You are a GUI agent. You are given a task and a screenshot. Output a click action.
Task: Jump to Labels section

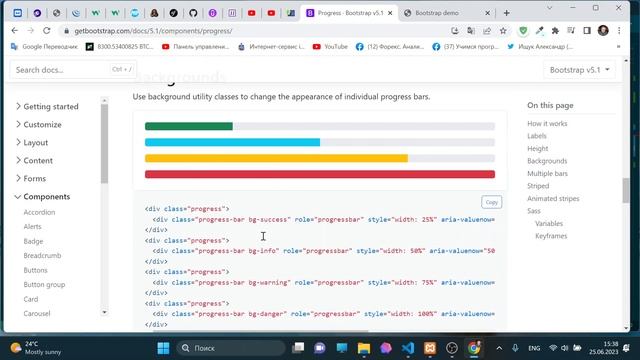click(x=537, y=136)
